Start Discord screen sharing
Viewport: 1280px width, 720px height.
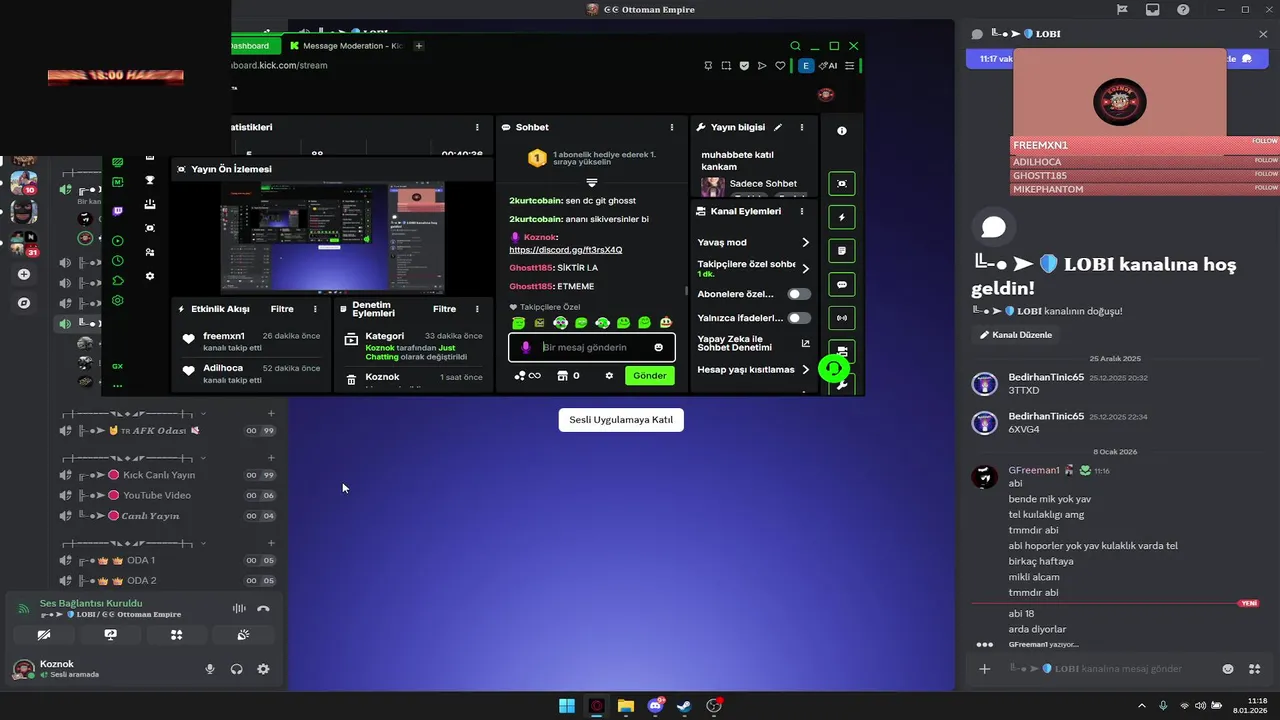(x=110, y=635)
